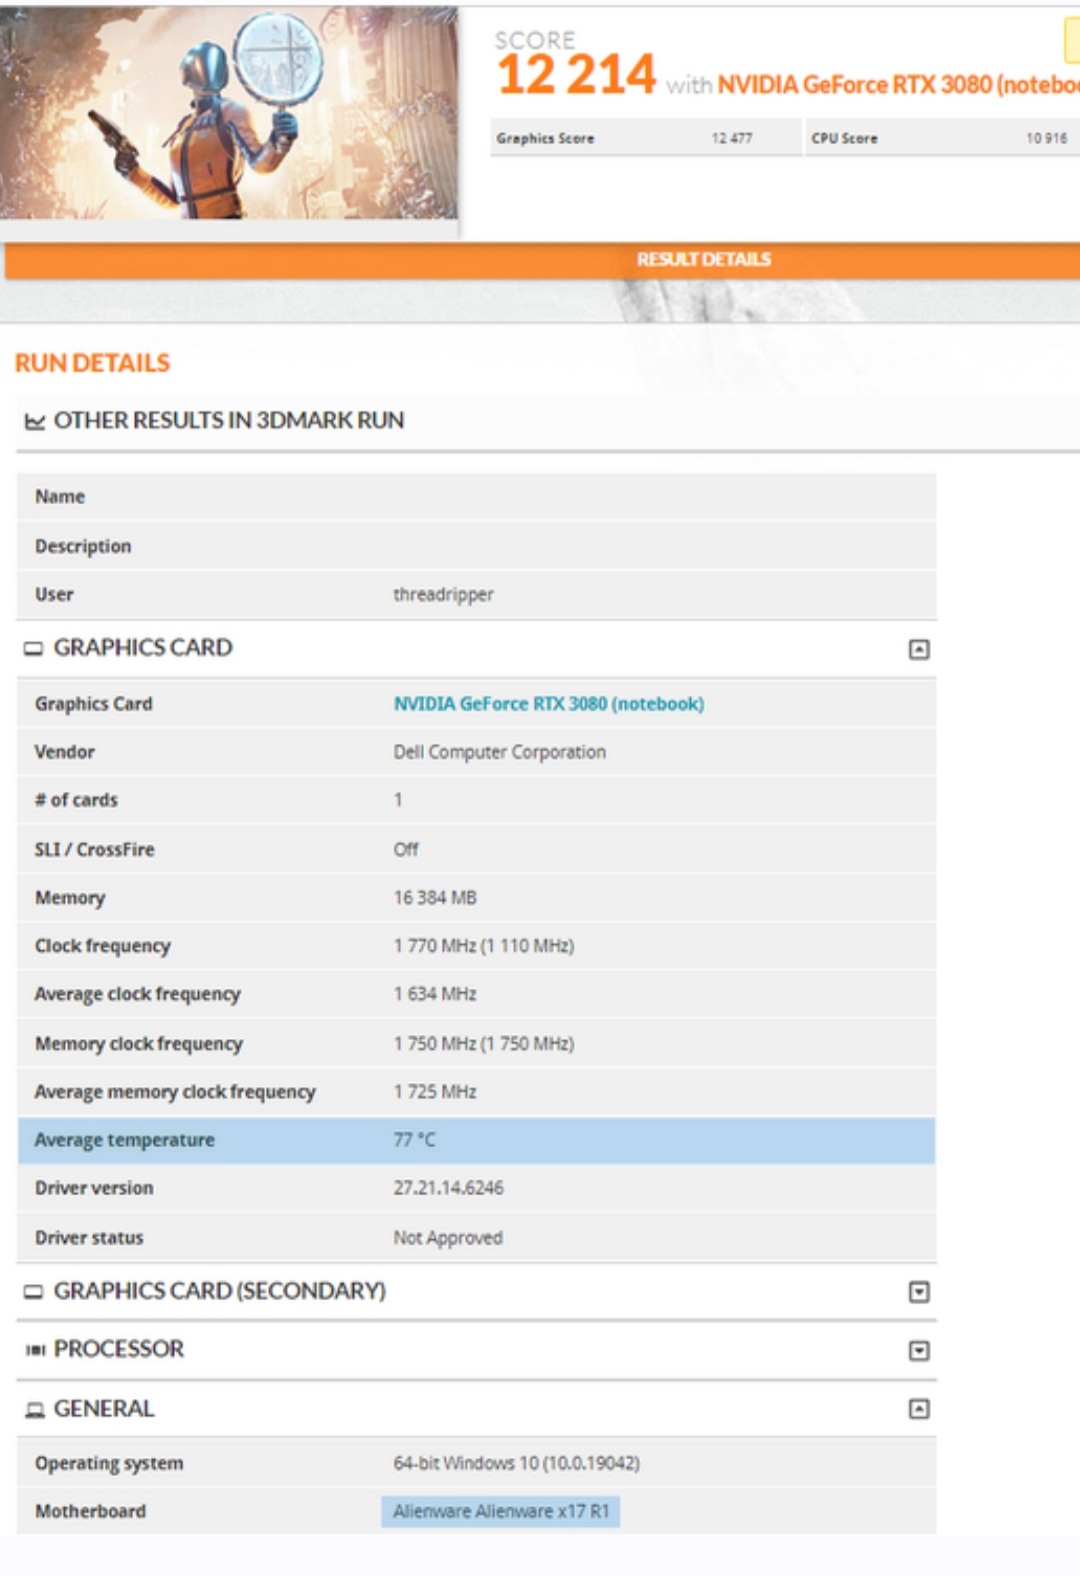Click the benchmark artwork thumbnail
The width and height of the screenshot is (1080, 1576).
pos(229,113)
